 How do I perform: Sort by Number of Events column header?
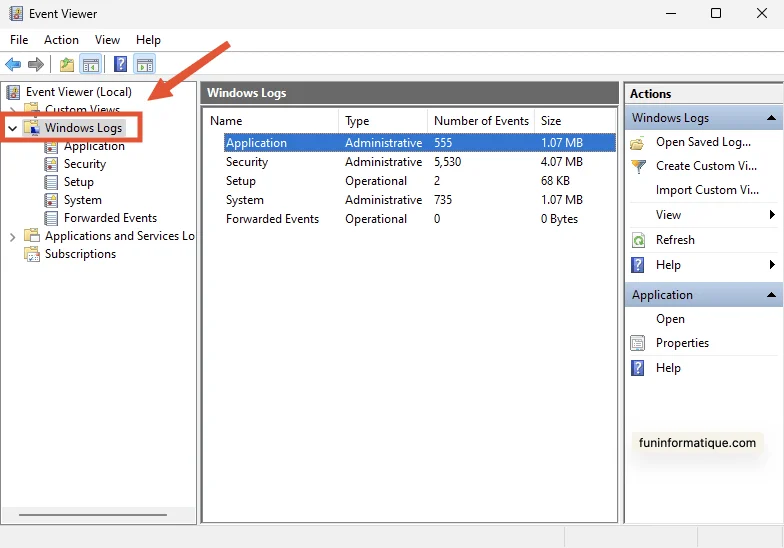click(481, 121)
